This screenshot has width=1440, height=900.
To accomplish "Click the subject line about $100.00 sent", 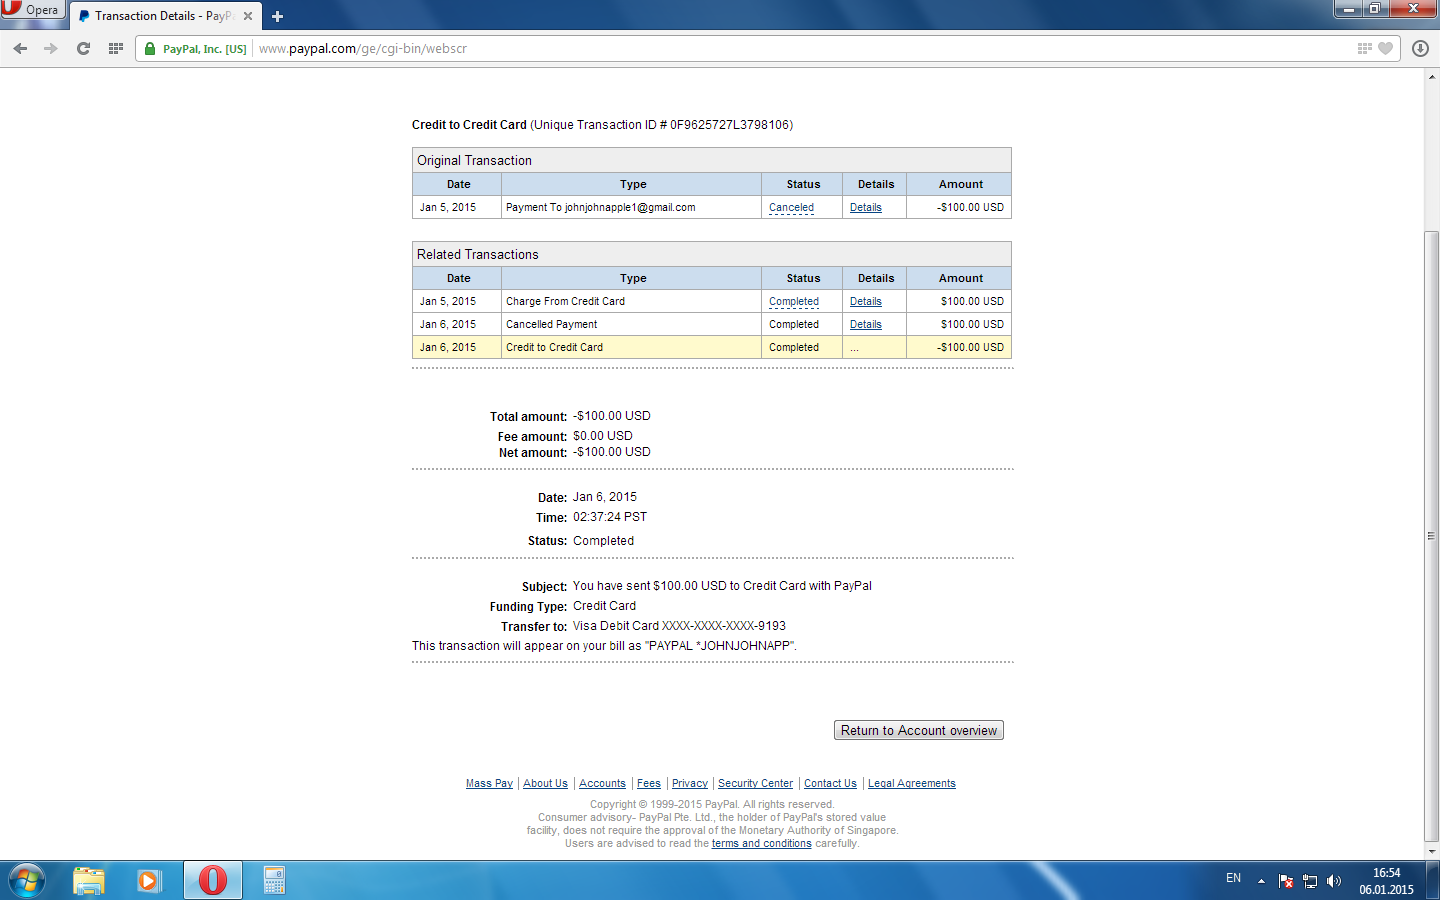I will [722, 586].
